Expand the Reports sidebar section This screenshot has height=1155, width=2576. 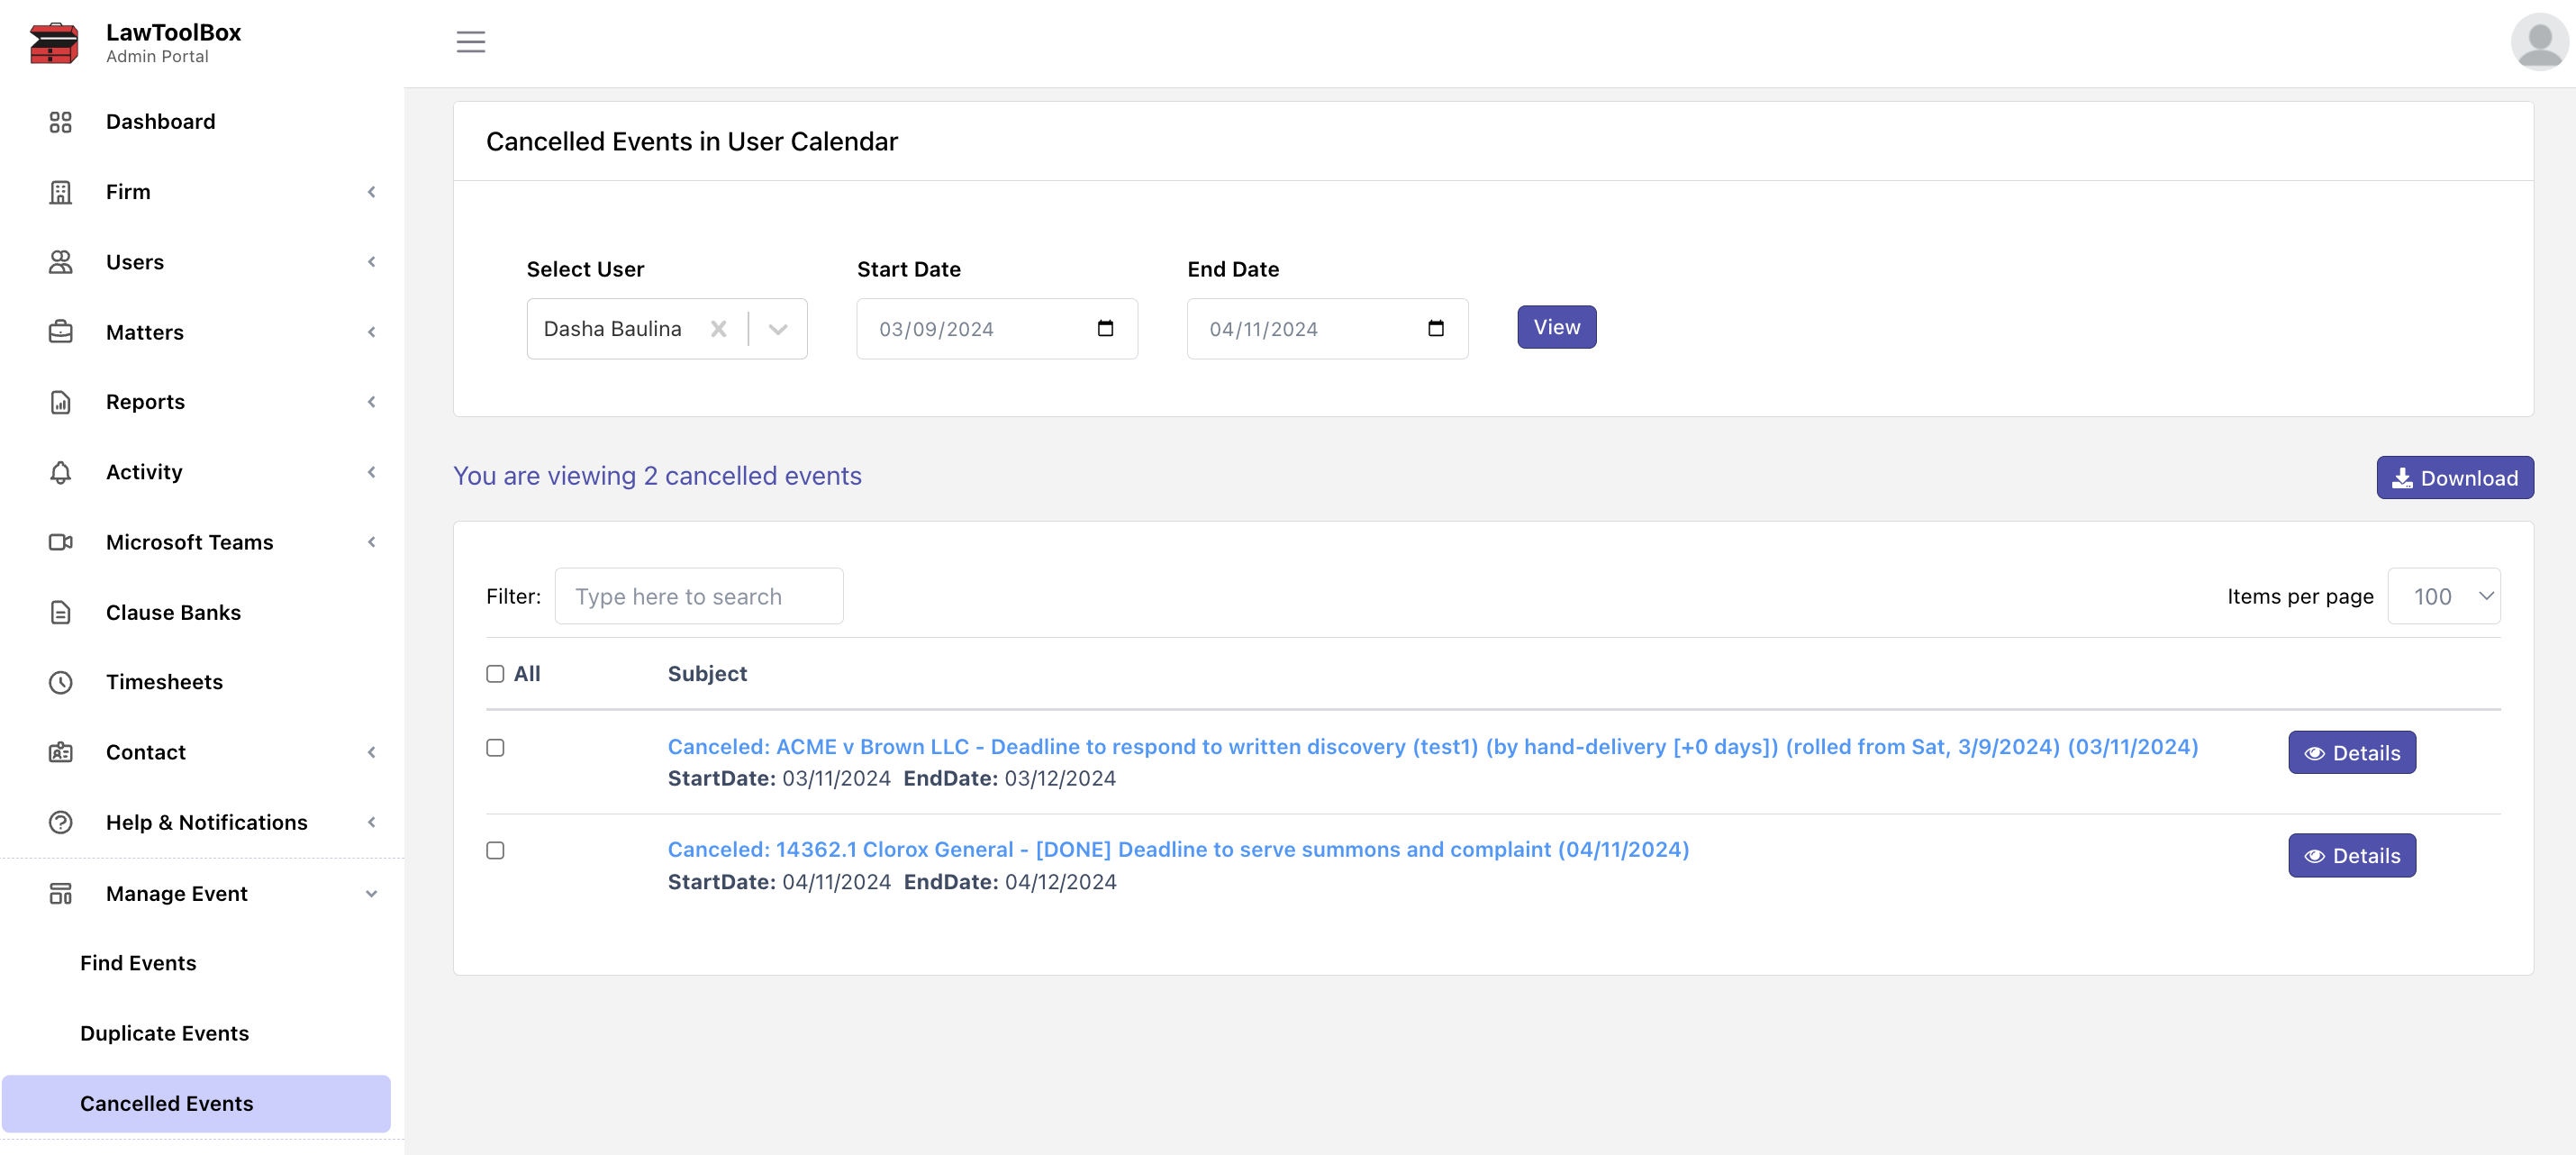145,402
